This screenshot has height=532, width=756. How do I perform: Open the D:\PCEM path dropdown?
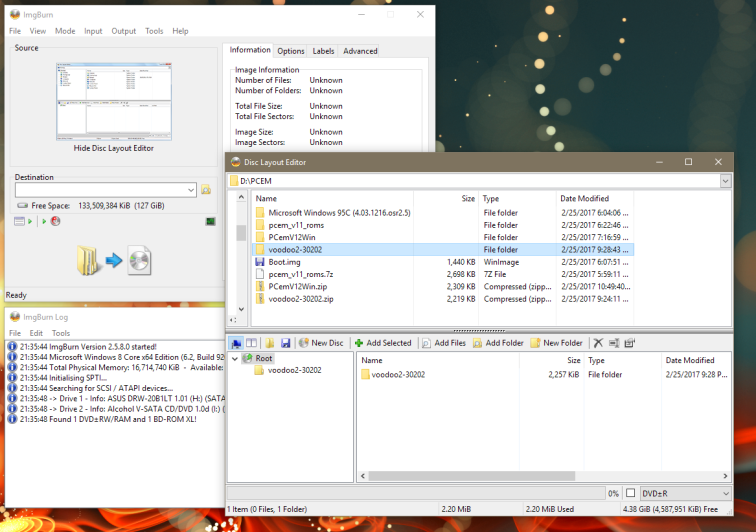tap(725, 181)
